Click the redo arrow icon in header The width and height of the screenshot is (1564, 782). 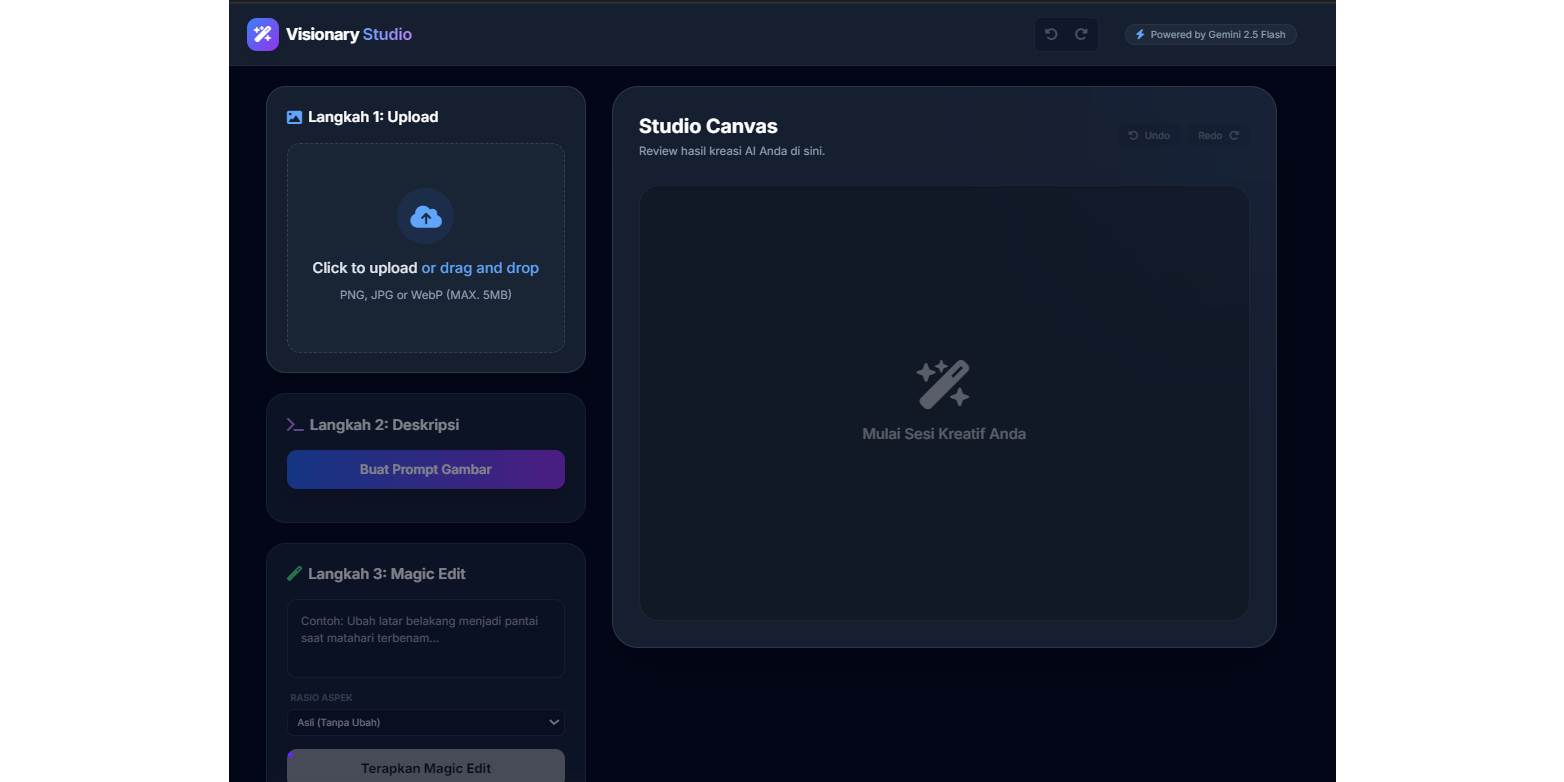(1081, 34)
